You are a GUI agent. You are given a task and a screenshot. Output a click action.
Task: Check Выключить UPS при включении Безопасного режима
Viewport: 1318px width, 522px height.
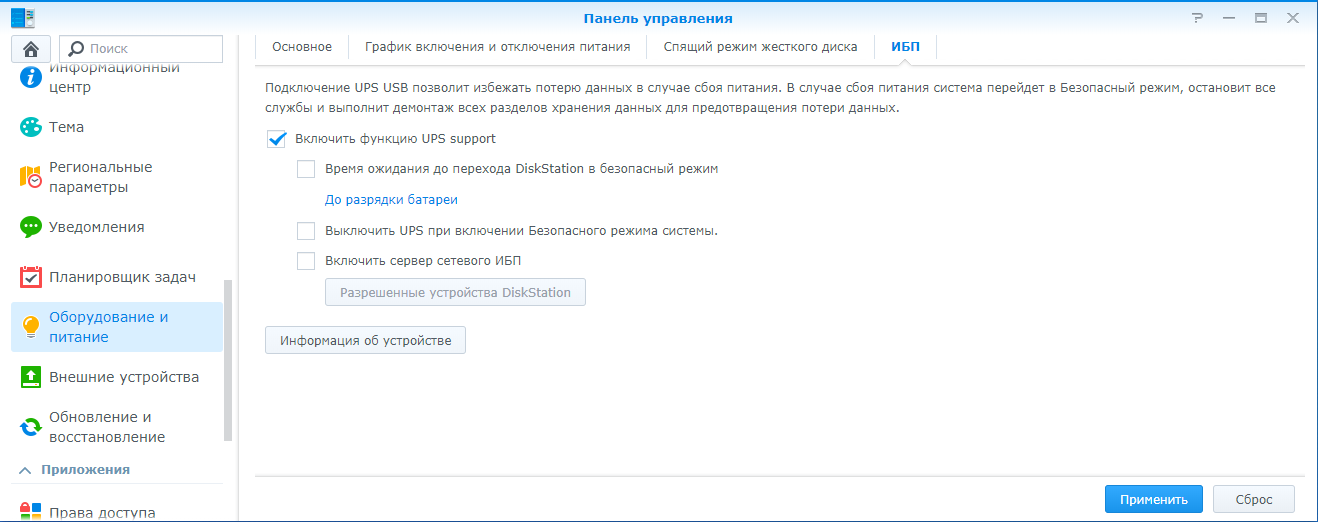[306, 231]
